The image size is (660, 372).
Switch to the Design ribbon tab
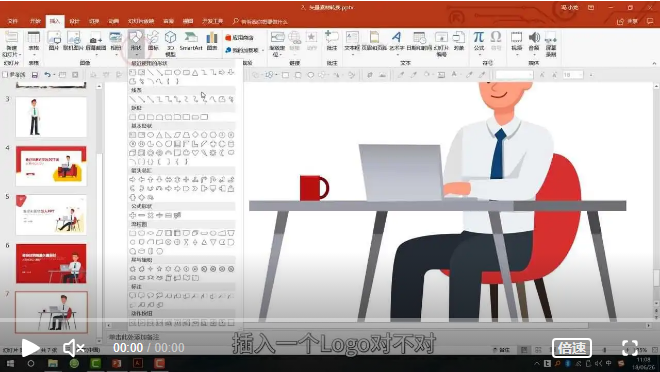(74, 21)
